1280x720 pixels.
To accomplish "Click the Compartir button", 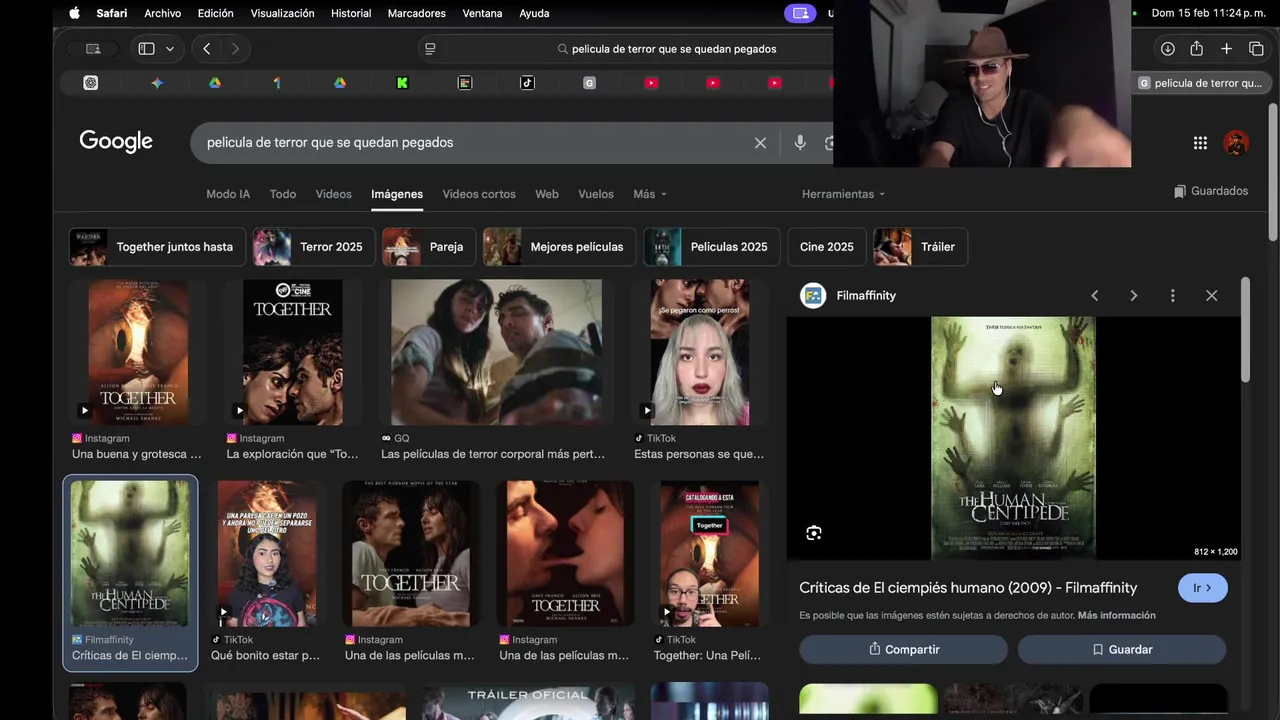I will 904,649.
